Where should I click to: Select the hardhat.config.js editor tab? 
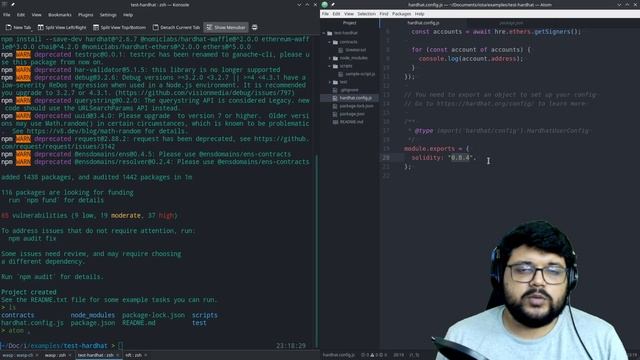423,23
